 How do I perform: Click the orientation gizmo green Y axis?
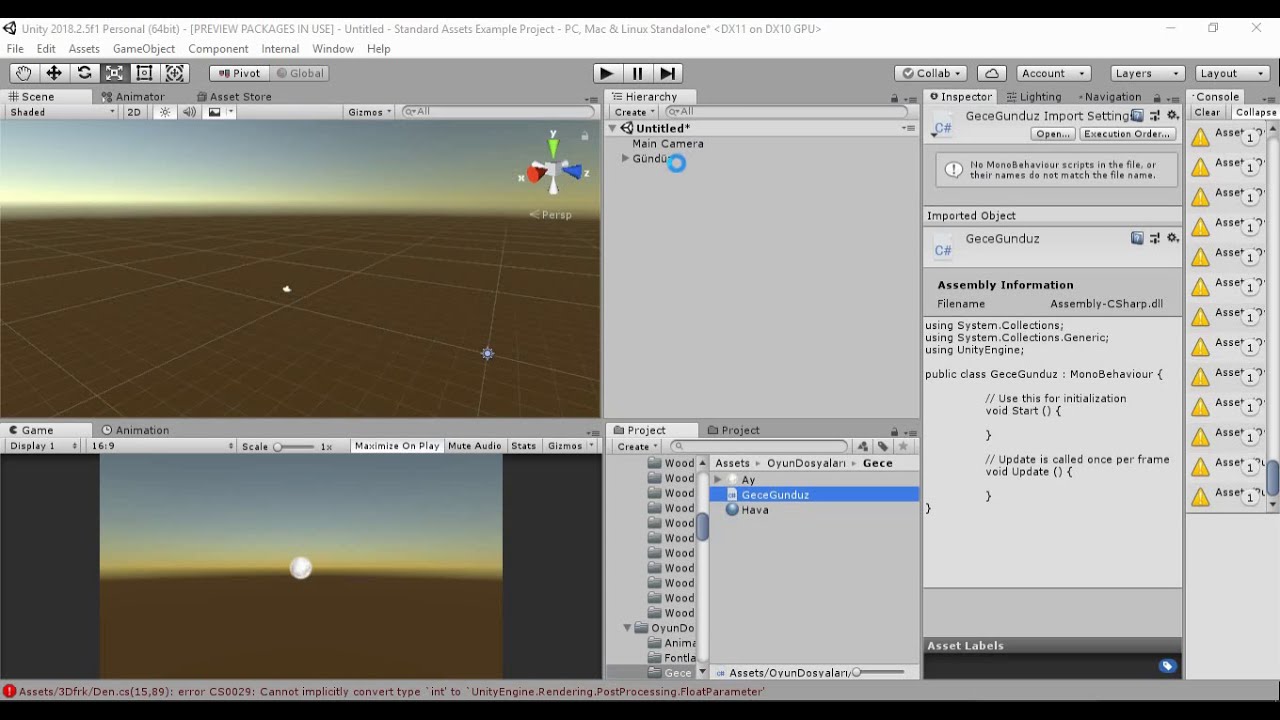click(553, 145)
